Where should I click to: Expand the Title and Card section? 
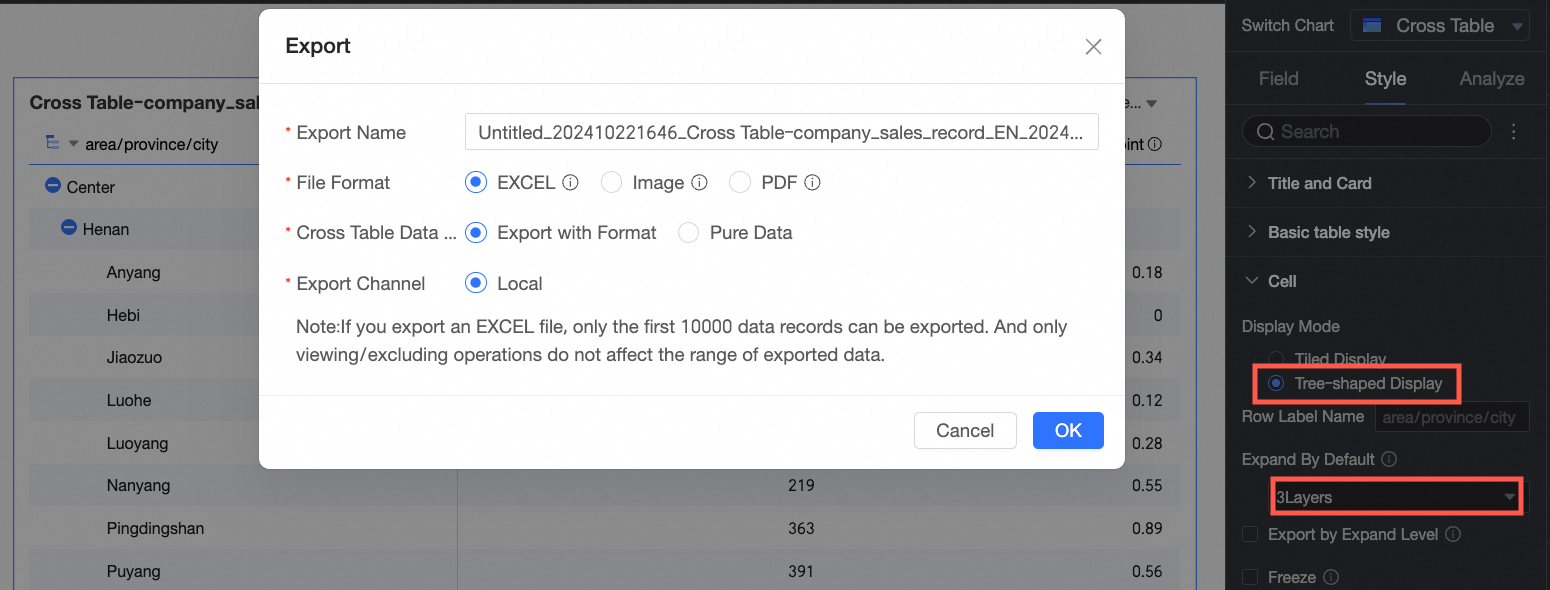click(1319, 183)
